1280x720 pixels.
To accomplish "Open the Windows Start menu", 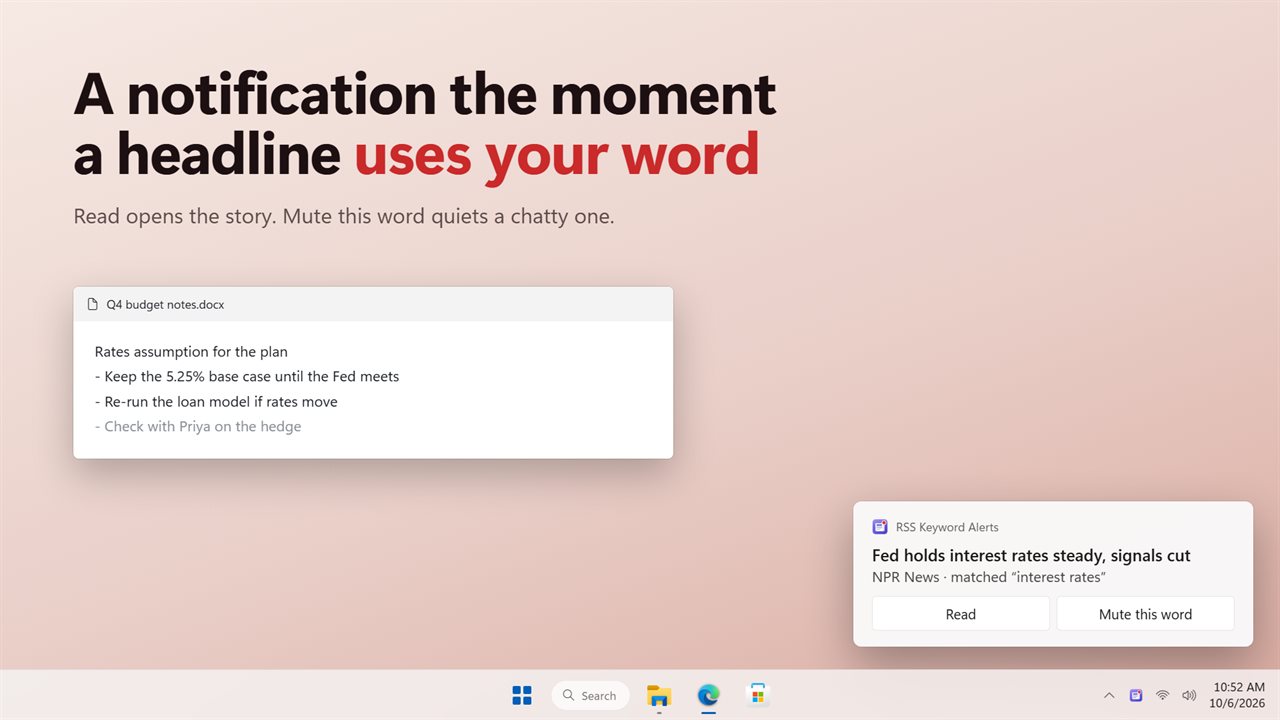I will point(522,695).
